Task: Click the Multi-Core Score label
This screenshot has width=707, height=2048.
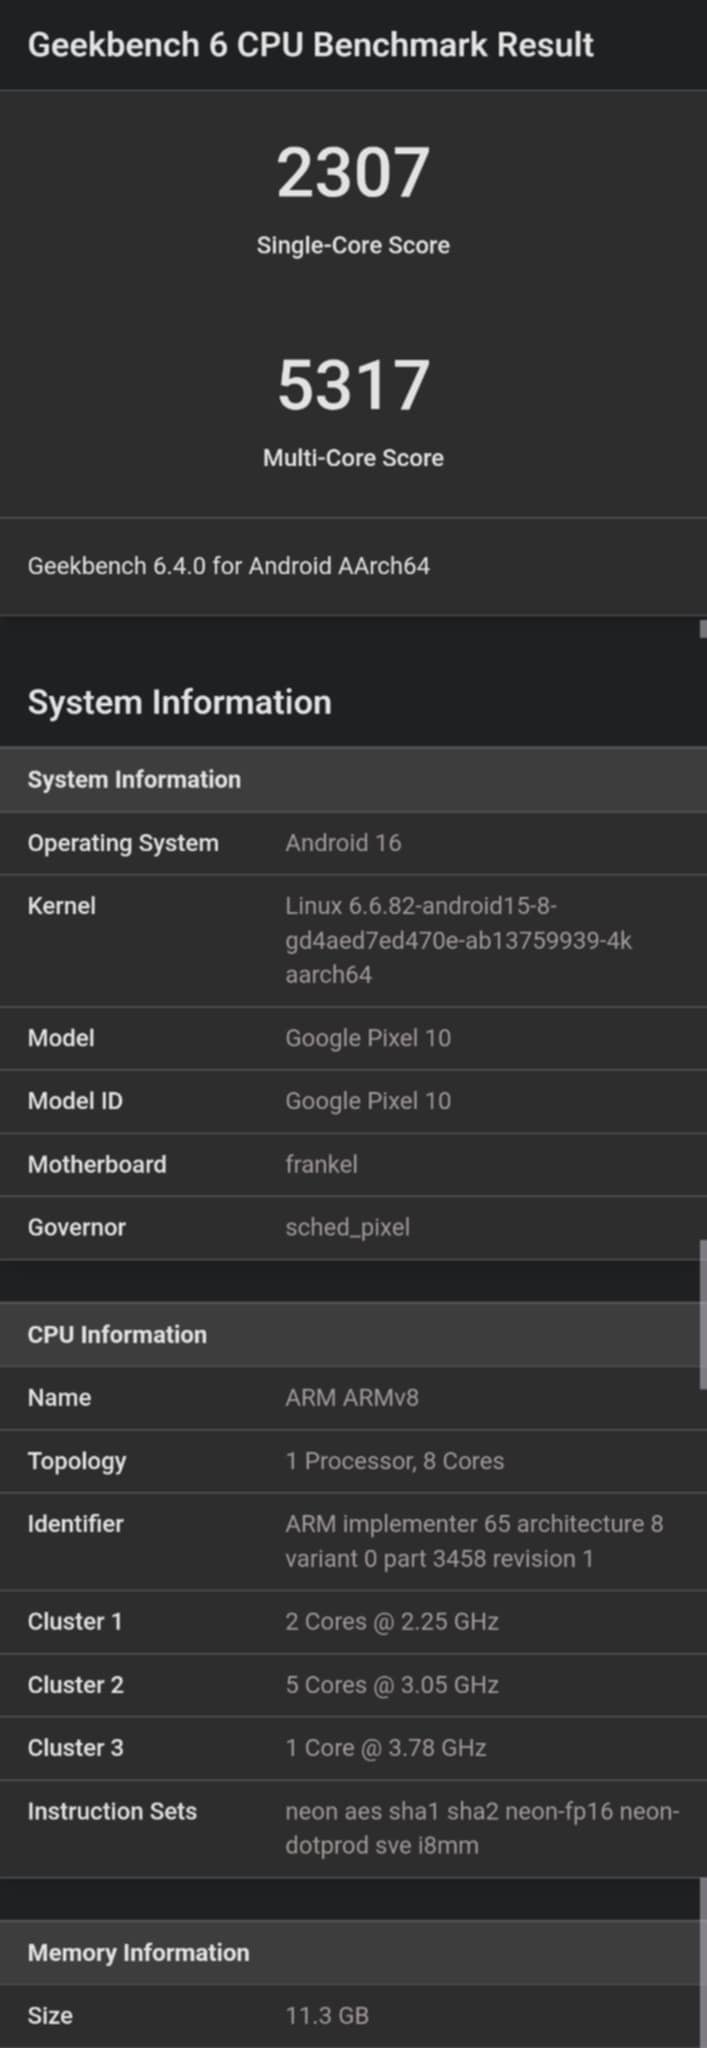Action: tap(353, 458)
